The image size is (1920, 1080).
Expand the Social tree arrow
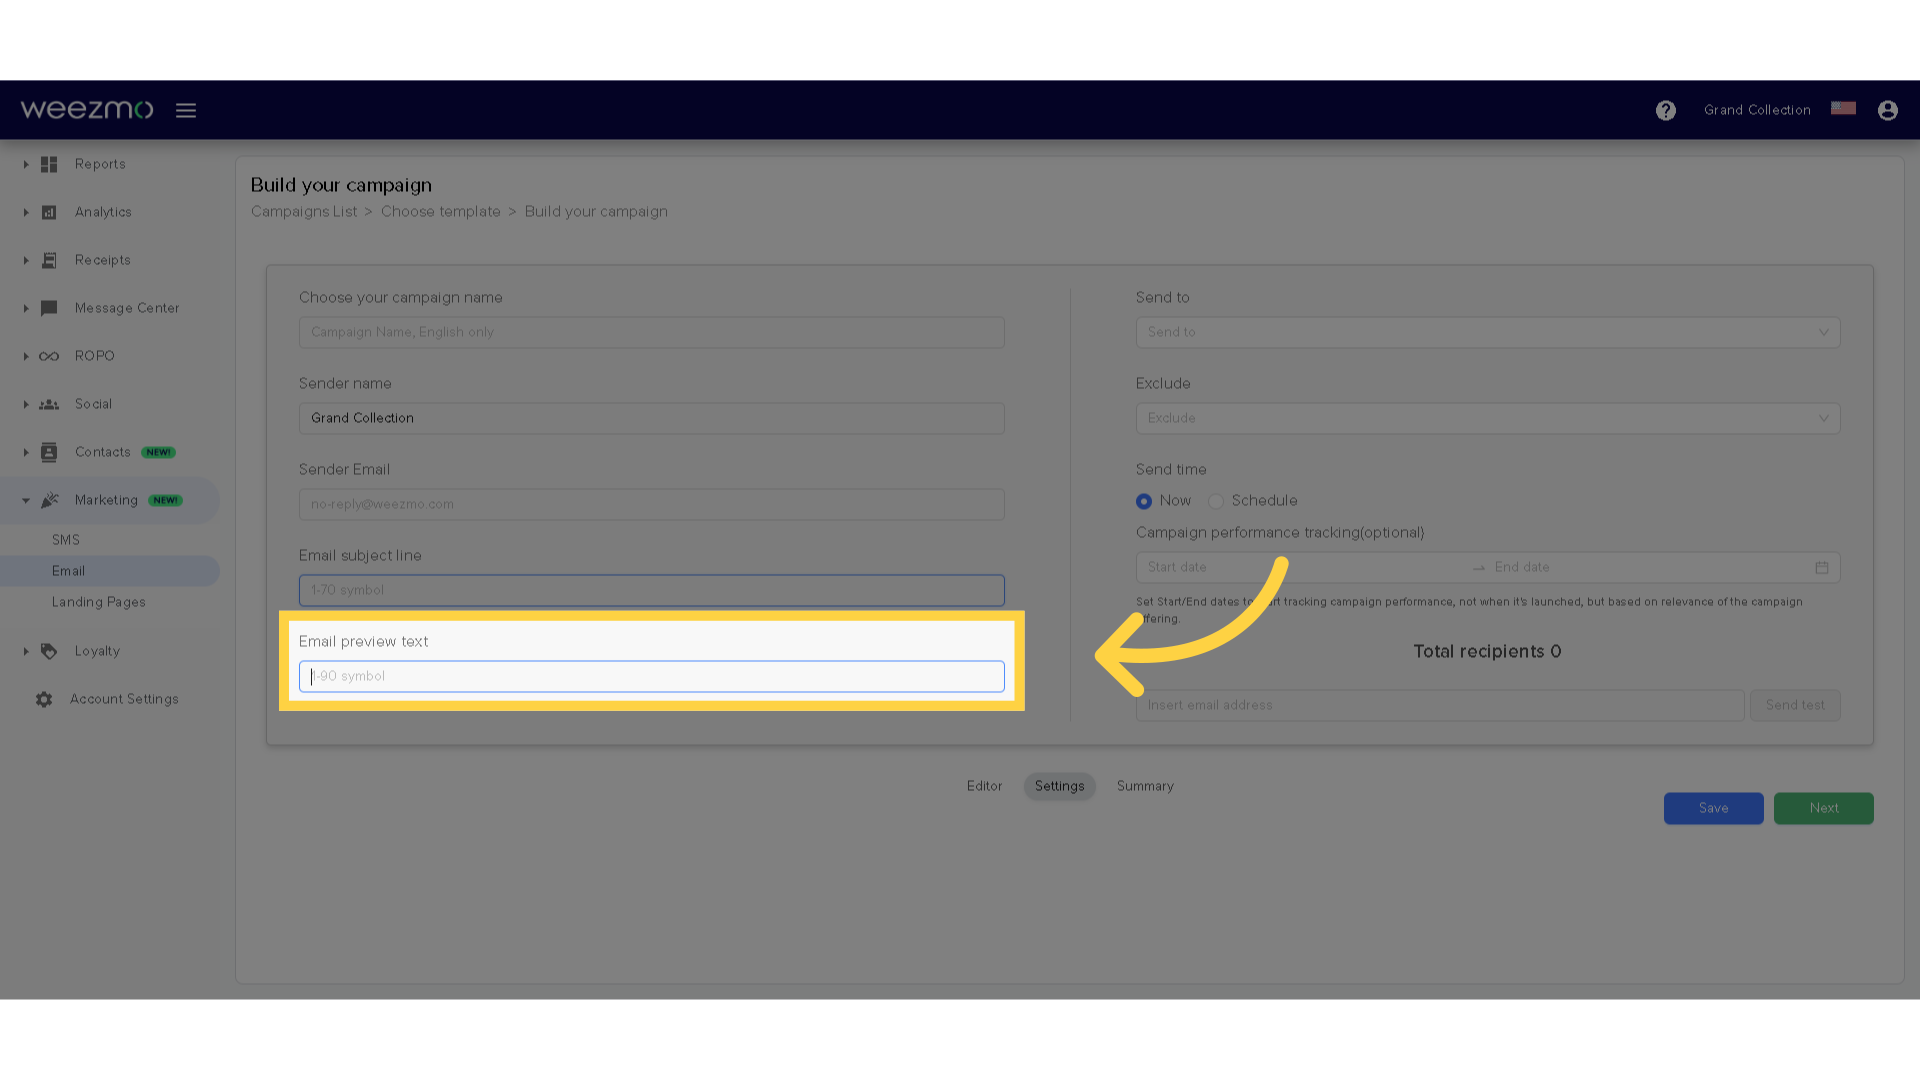(26, 404)
